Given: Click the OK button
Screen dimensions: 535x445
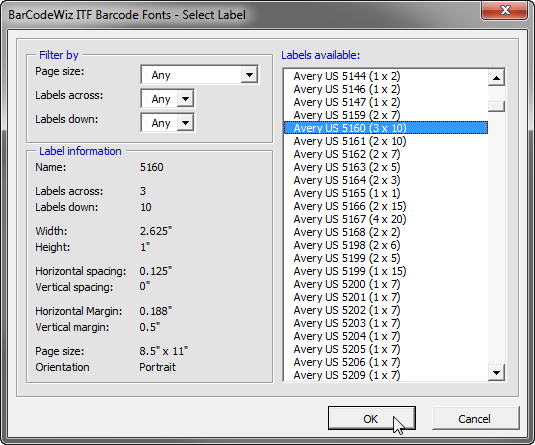Looking at the screenshot, I should (x=372, y=418).
